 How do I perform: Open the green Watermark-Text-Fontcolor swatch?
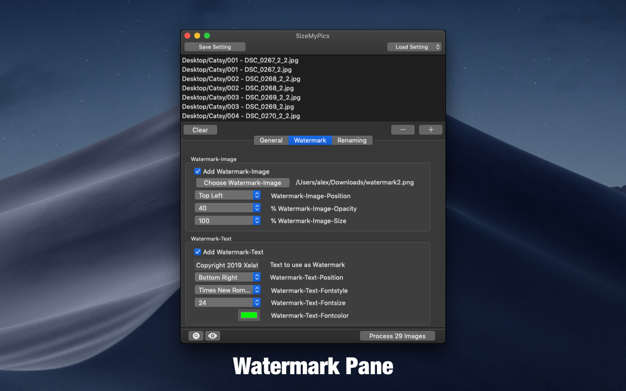click(x=249, y=315)
